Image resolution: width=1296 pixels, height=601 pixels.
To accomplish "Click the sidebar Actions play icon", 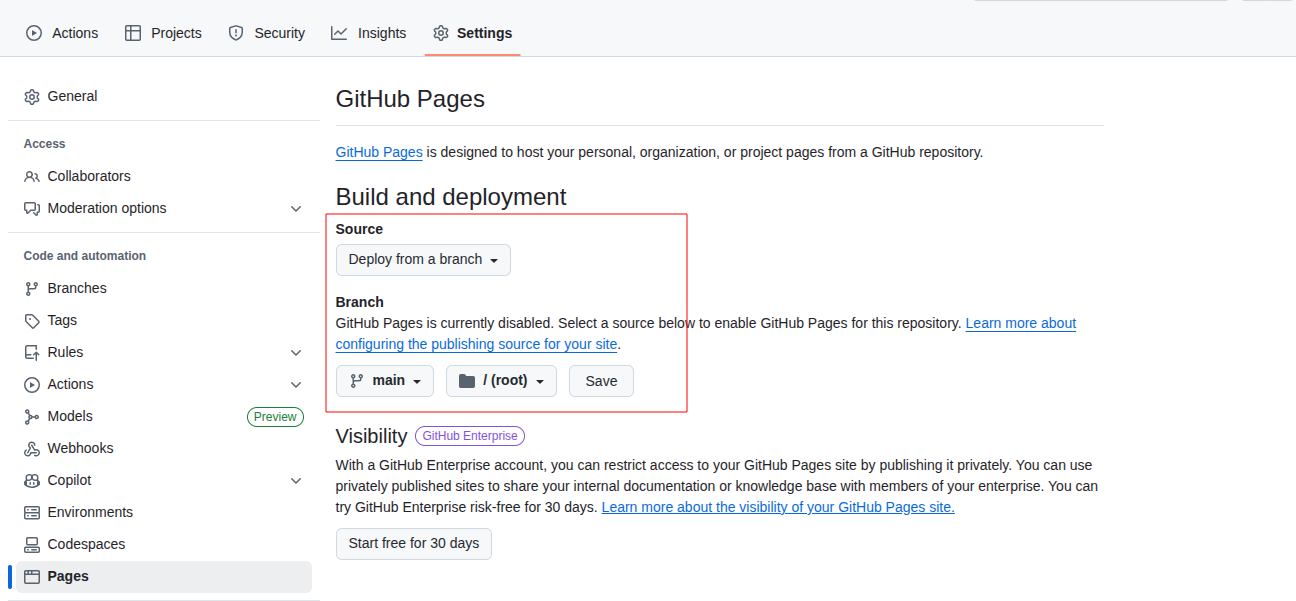I will 32,385.
